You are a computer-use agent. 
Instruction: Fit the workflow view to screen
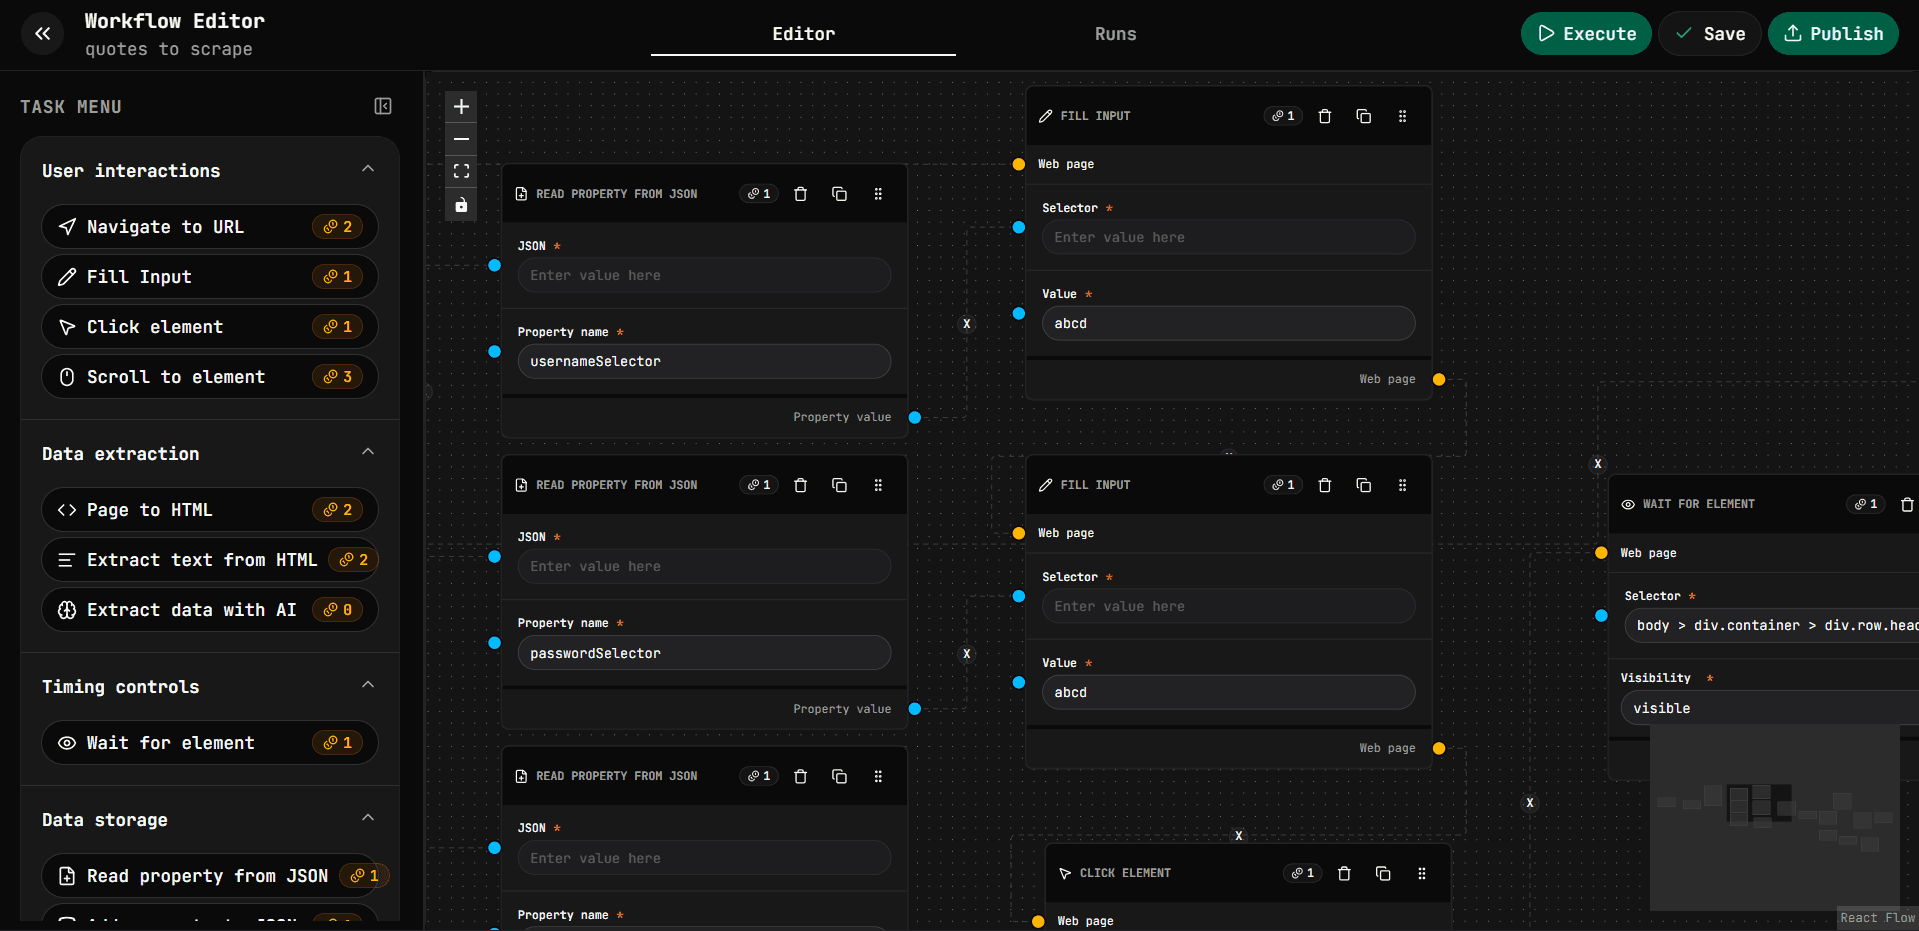tap(461, 172)
